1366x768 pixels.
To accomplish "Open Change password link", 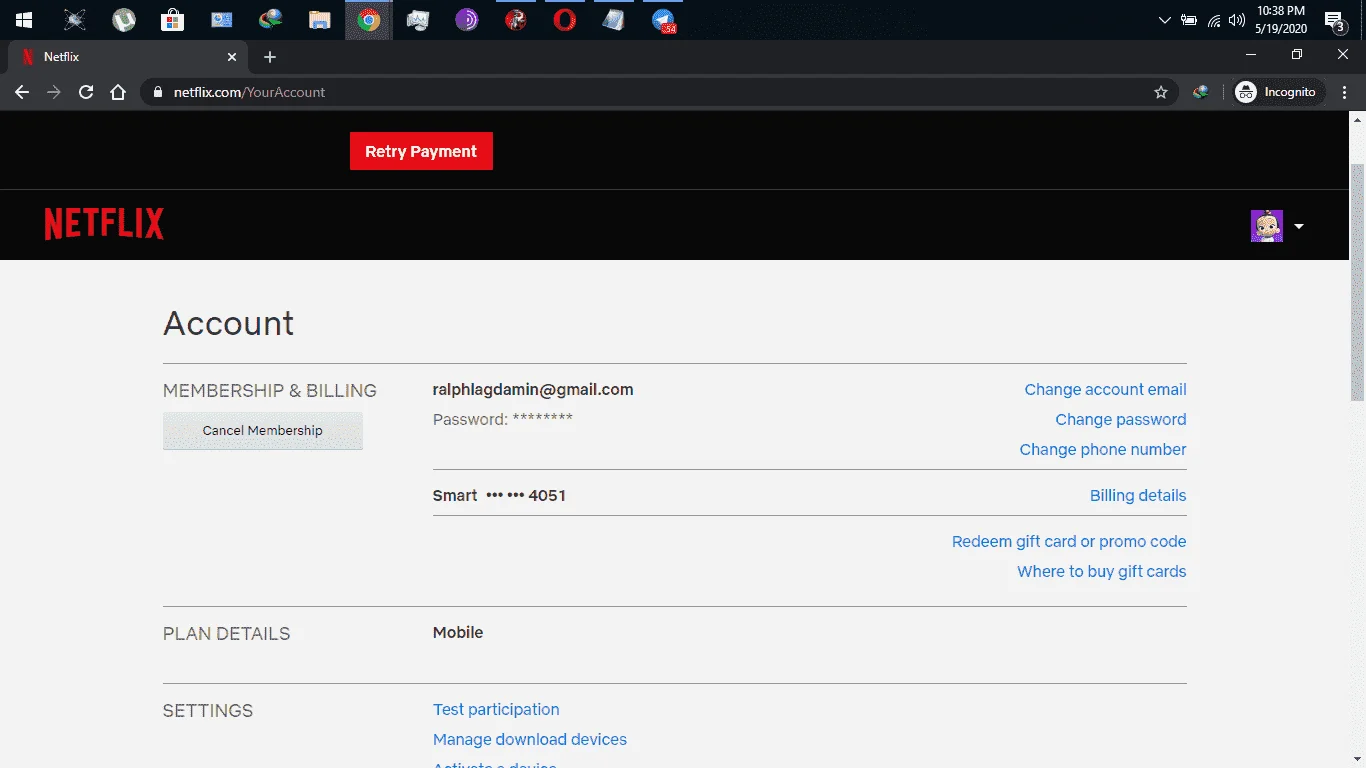I will 1121,420.
